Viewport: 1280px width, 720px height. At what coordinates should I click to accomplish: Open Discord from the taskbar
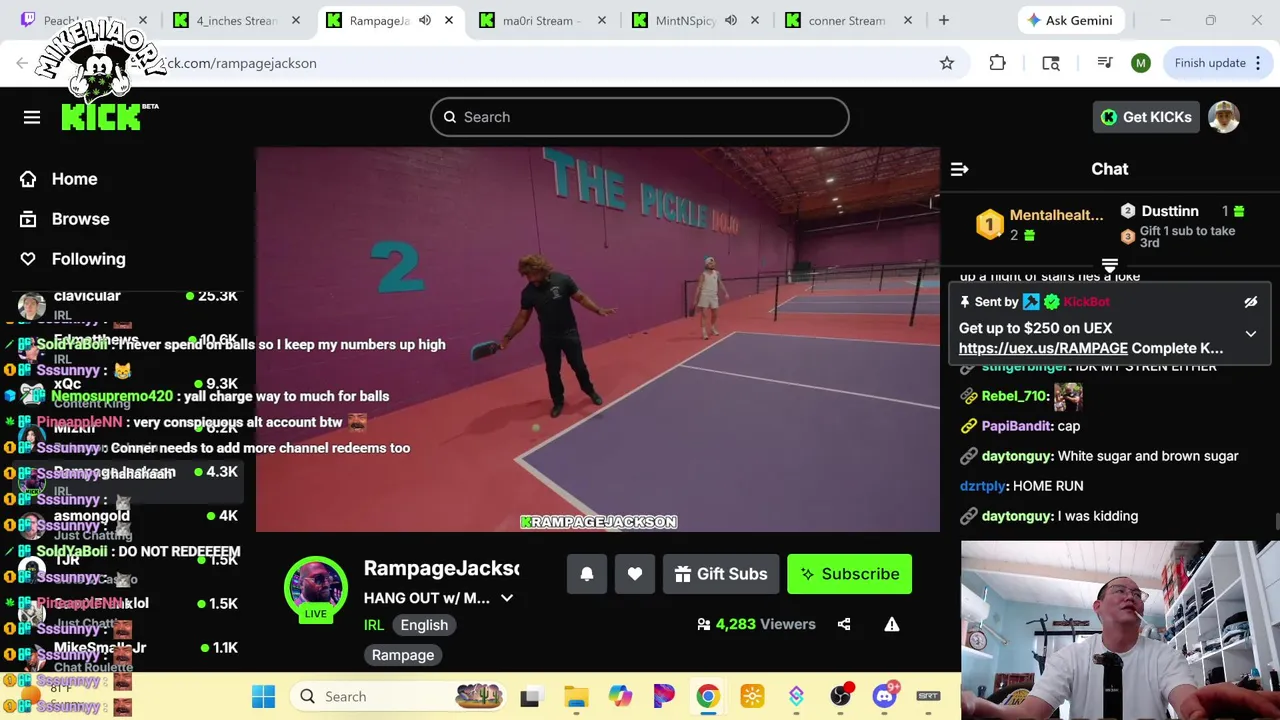click(x=885, y=697)
